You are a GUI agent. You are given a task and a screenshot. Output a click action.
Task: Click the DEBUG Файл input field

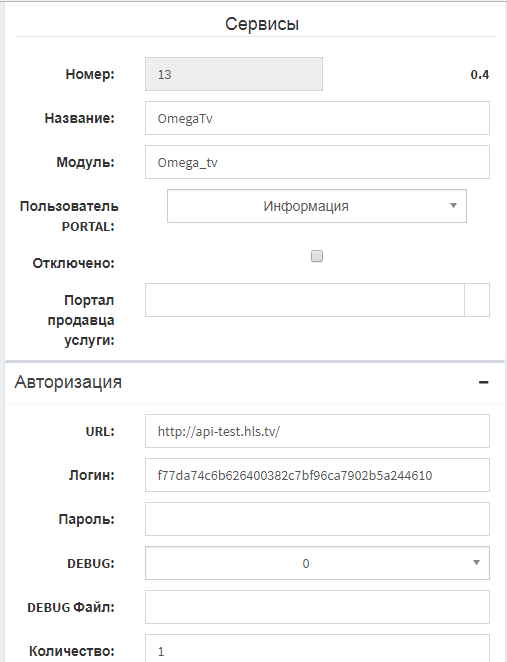tap(317, 607)
